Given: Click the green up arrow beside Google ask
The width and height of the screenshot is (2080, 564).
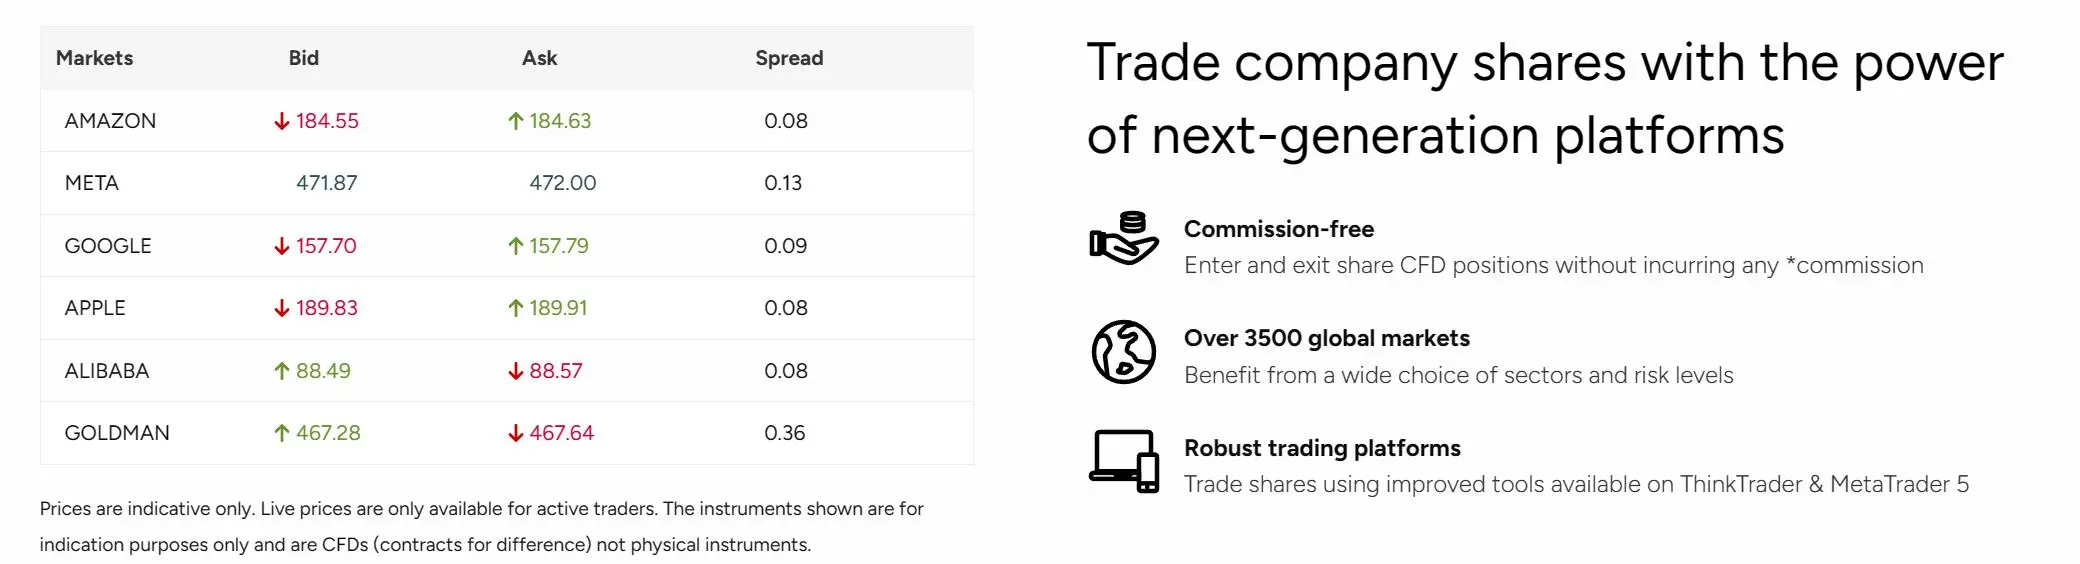Looking at the screenshot, I should click(x=516, y=246).
